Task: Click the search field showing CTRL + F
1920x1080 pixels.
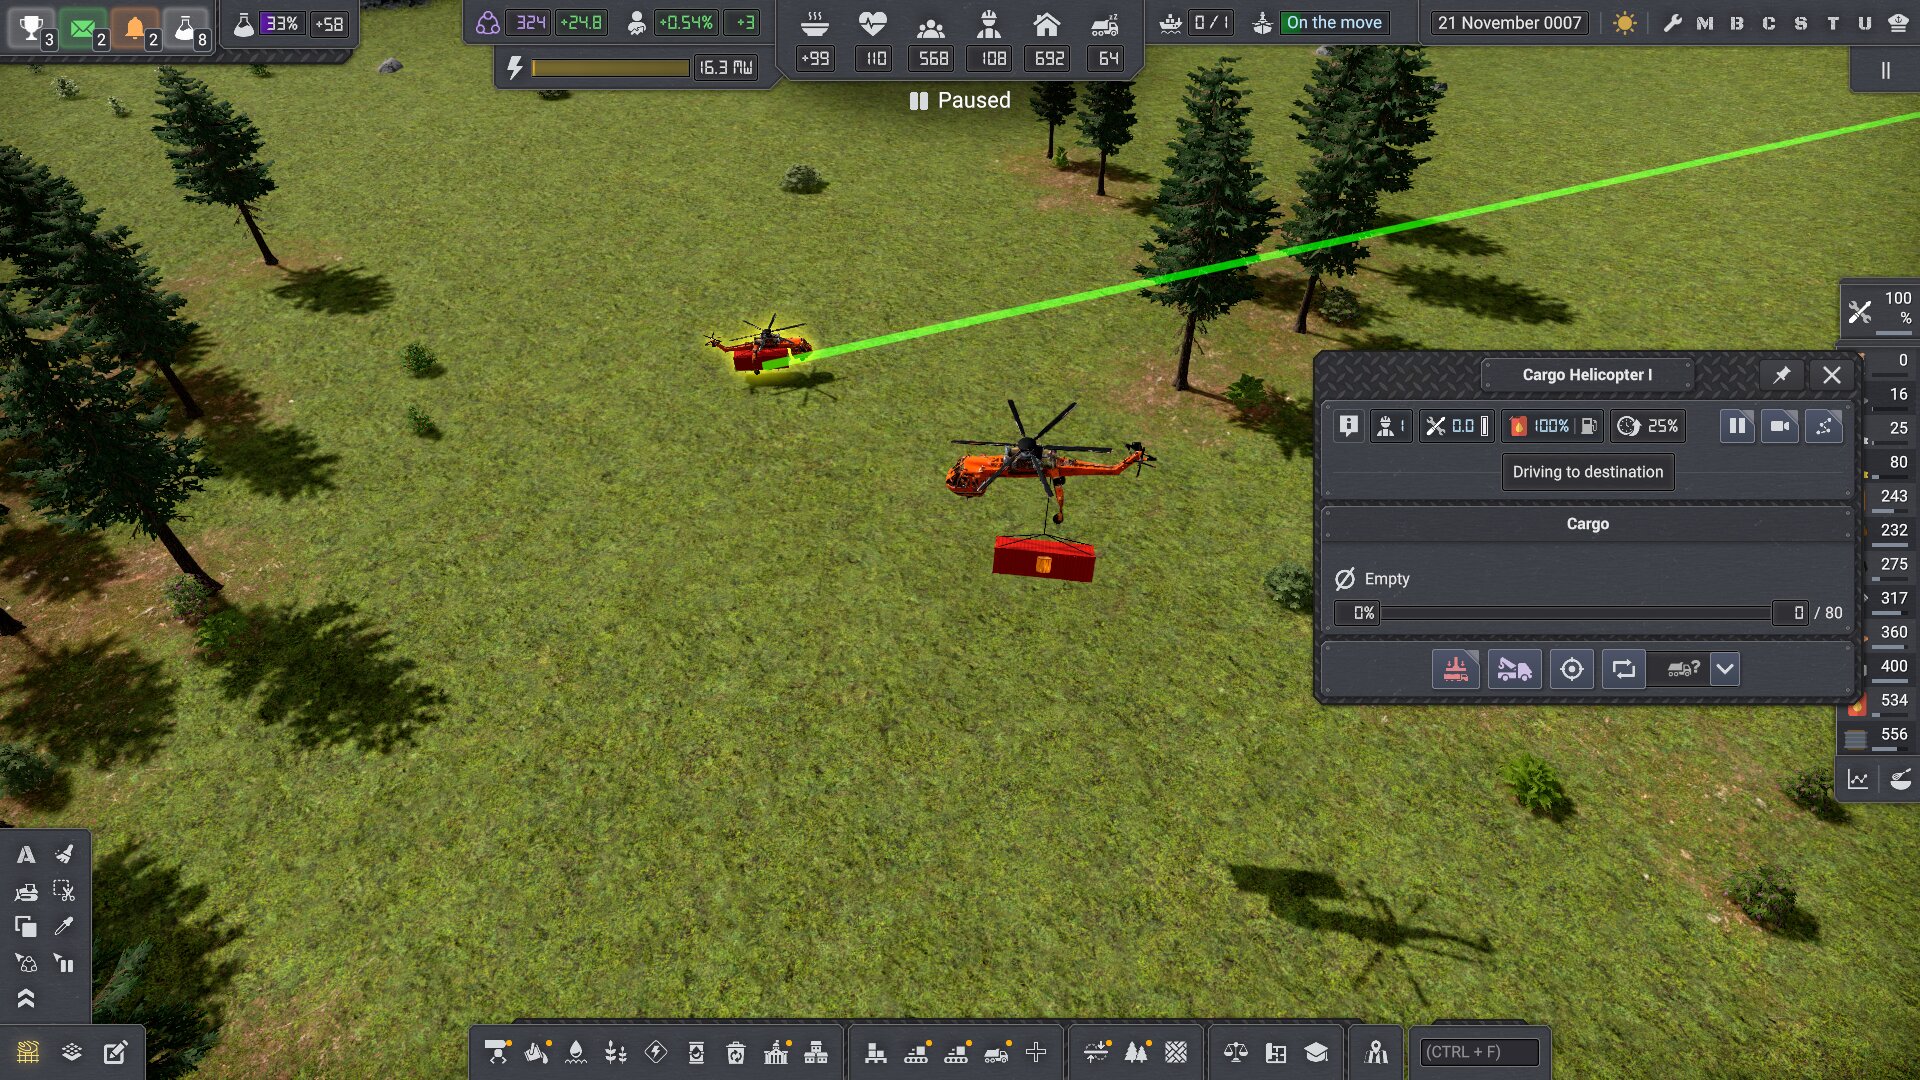Action: pyautogui.click(x=1479, y=1052)
